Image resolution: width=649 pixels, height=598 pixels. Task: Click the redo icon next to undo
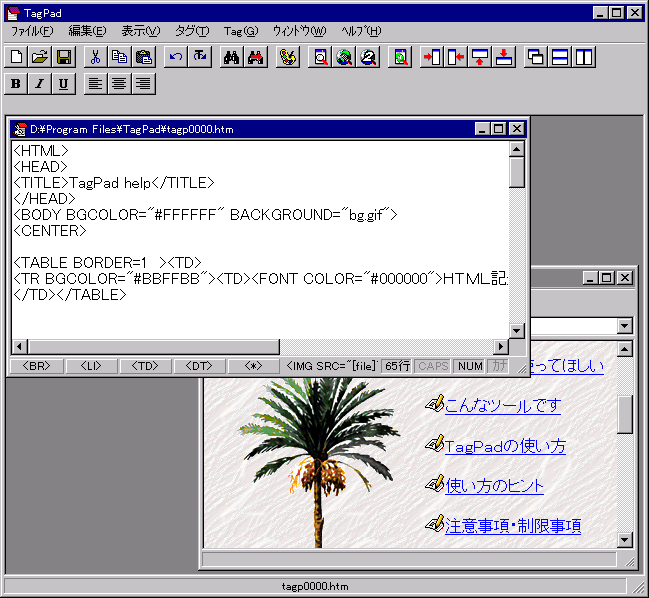(200, 57)
